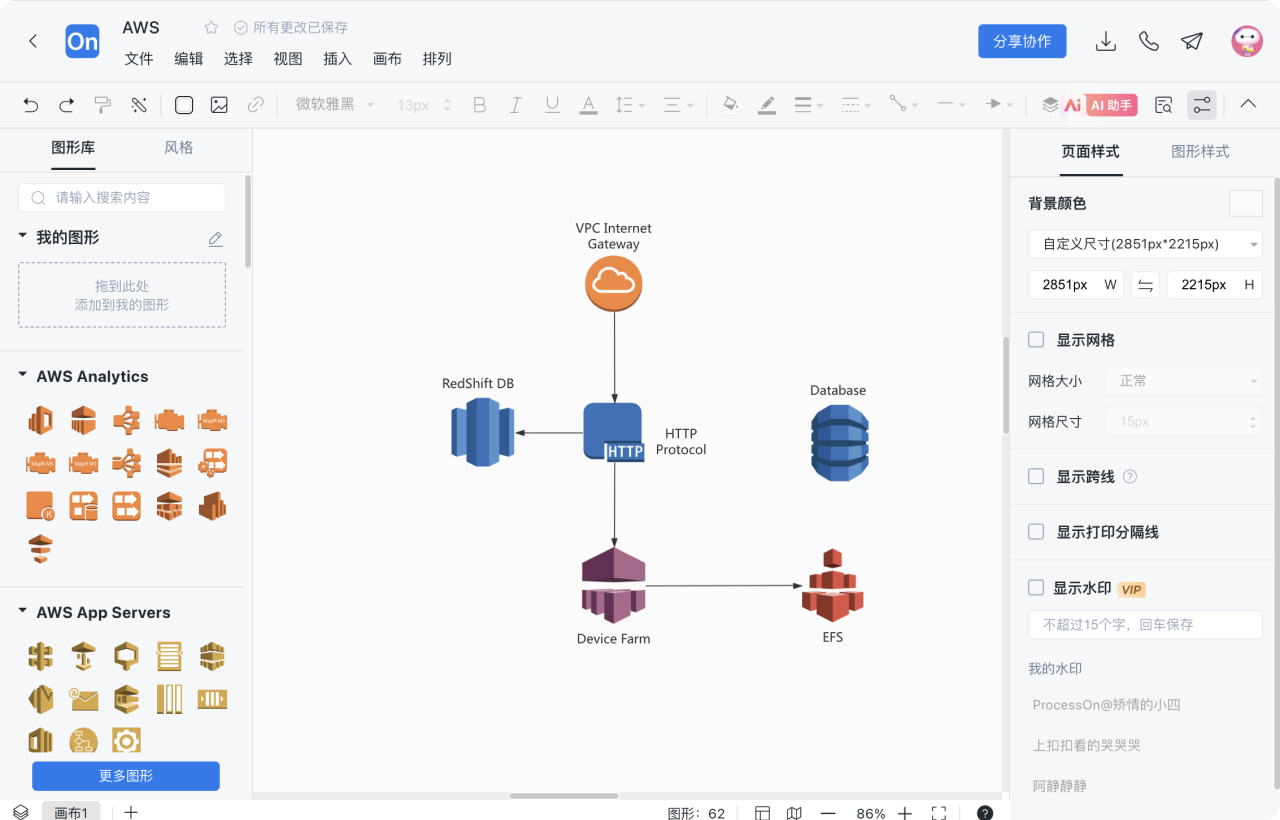This screenshot has height=820, width=1280.
Task: Open the 插入 menu
Action: tap(338, 59)
